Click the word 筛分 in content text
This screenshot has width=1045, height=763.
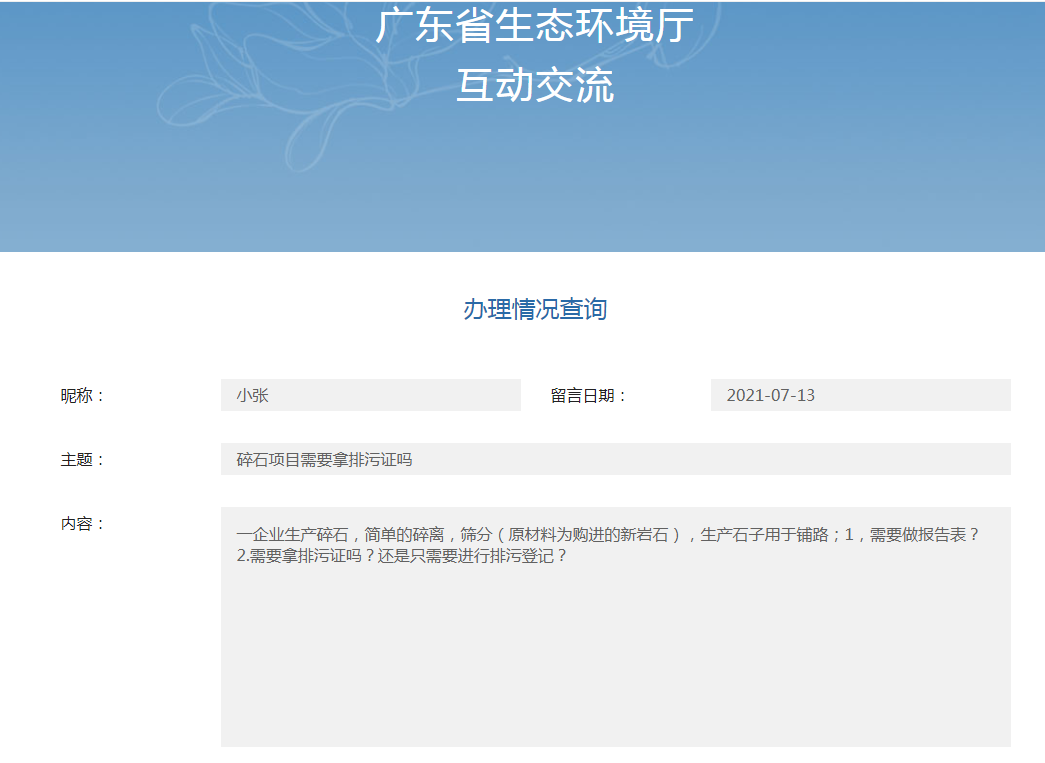click(476, 535)
